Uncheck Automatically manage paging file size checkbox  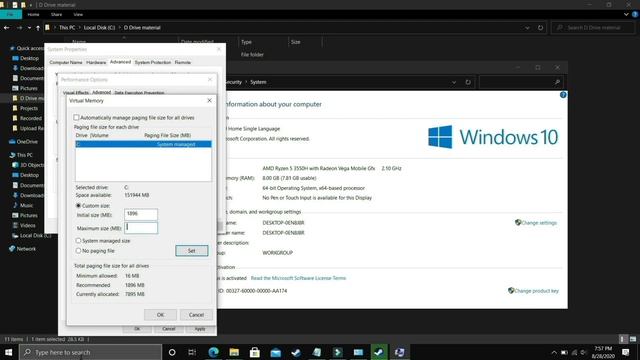tap(76, 118)
